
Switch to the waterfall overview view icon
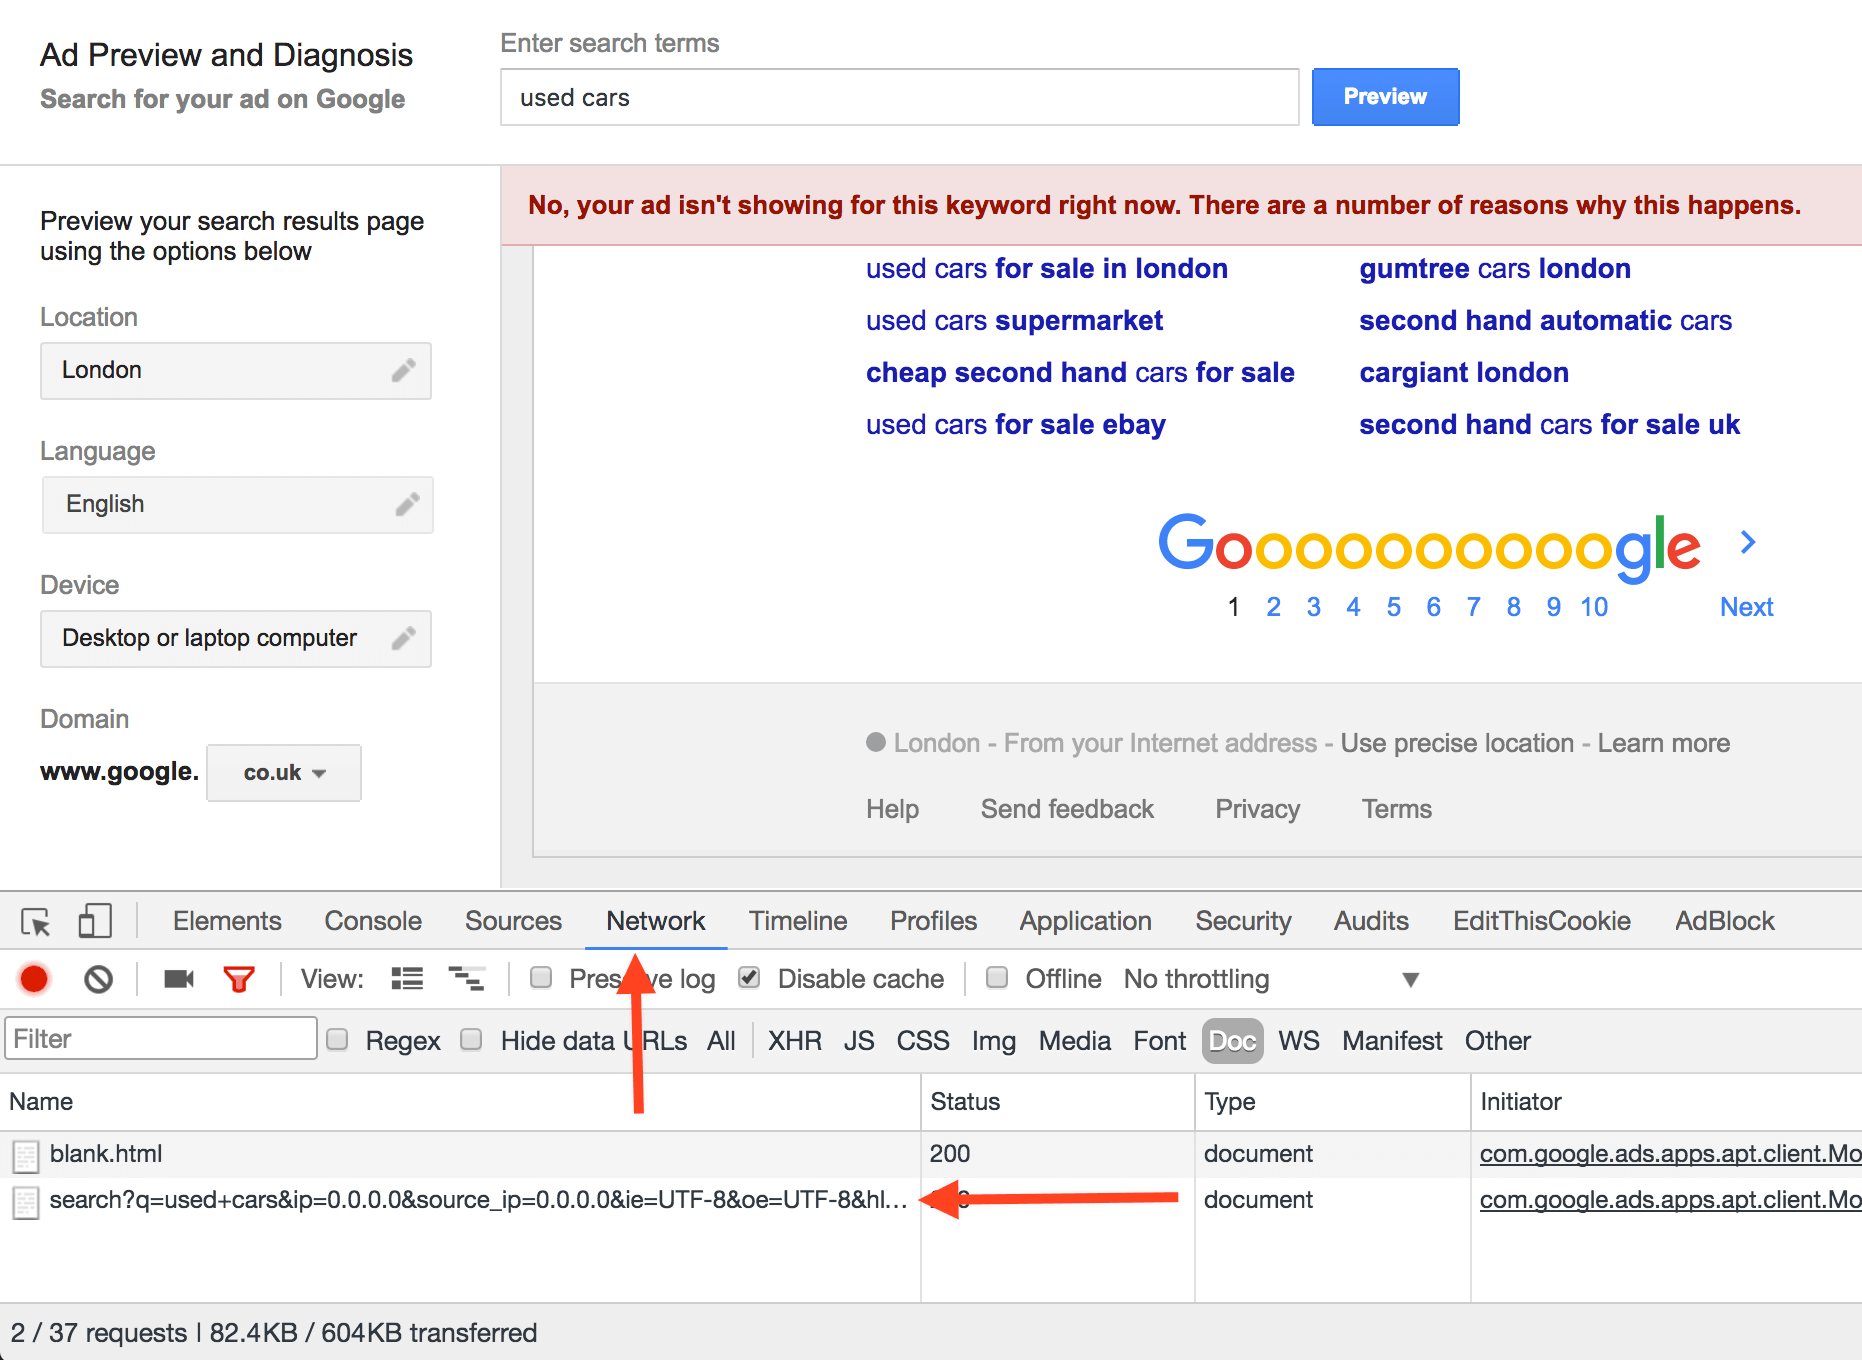pyautogui.click(x=467, y=979)
